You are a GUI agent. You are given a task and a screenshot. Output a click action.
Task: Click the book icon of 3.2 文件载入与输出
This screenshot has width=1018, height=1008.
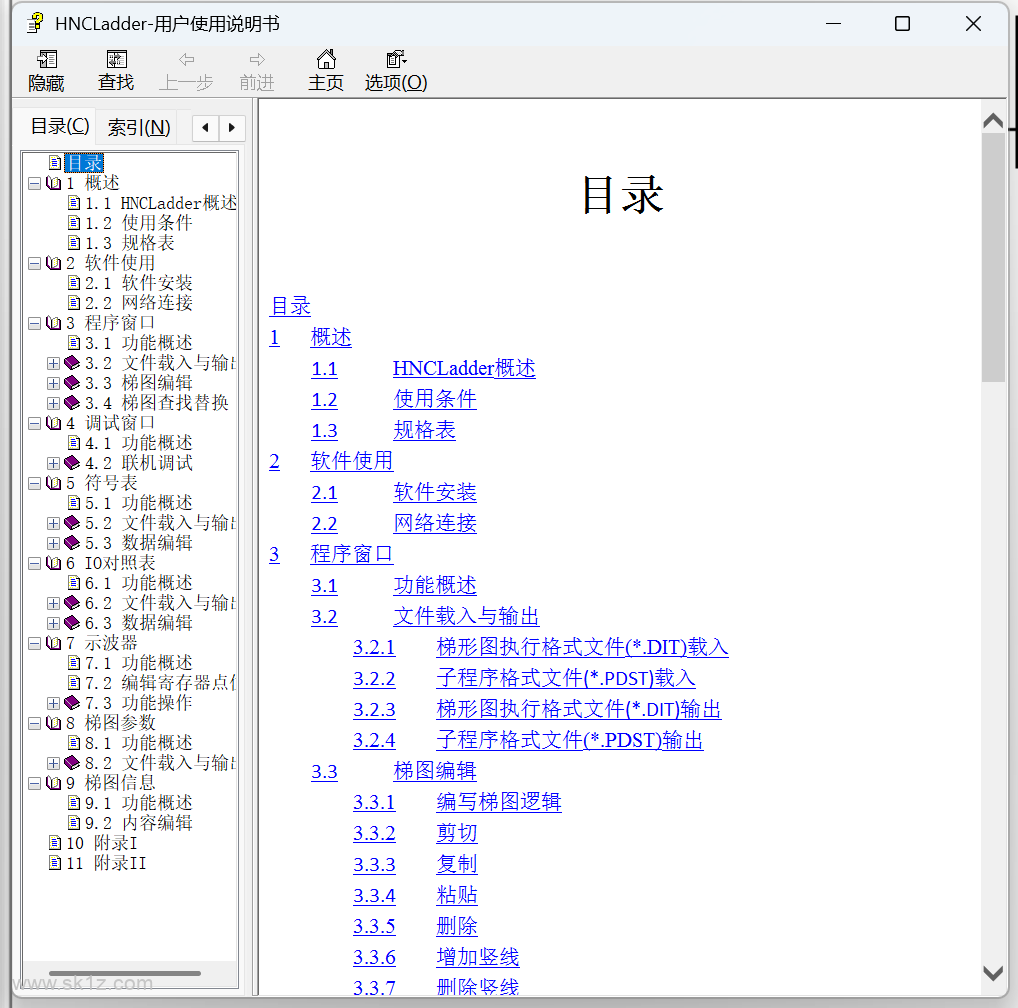[x=72, y=363]
